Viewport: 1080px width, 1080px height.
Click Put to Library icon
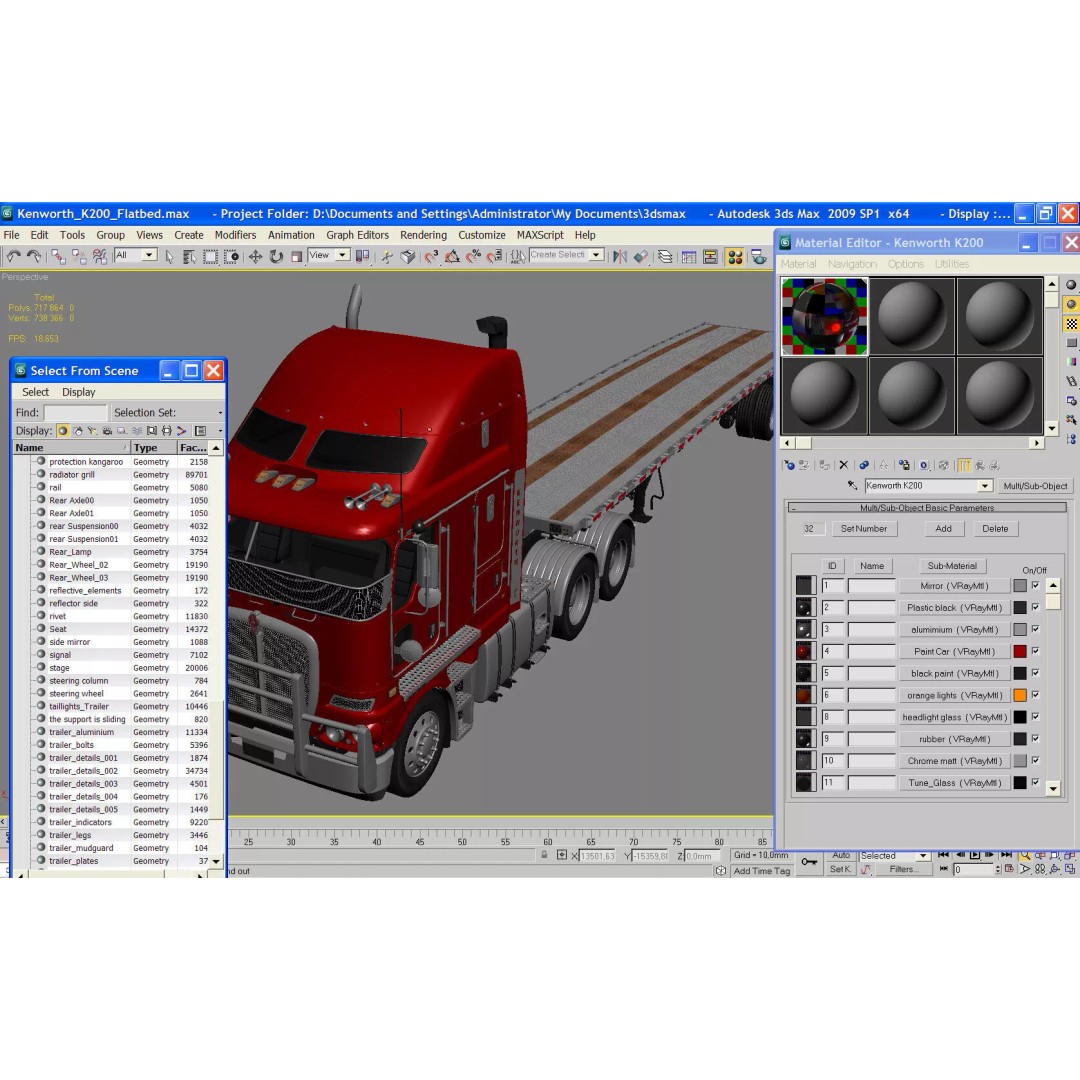click(x=904, y=466)
